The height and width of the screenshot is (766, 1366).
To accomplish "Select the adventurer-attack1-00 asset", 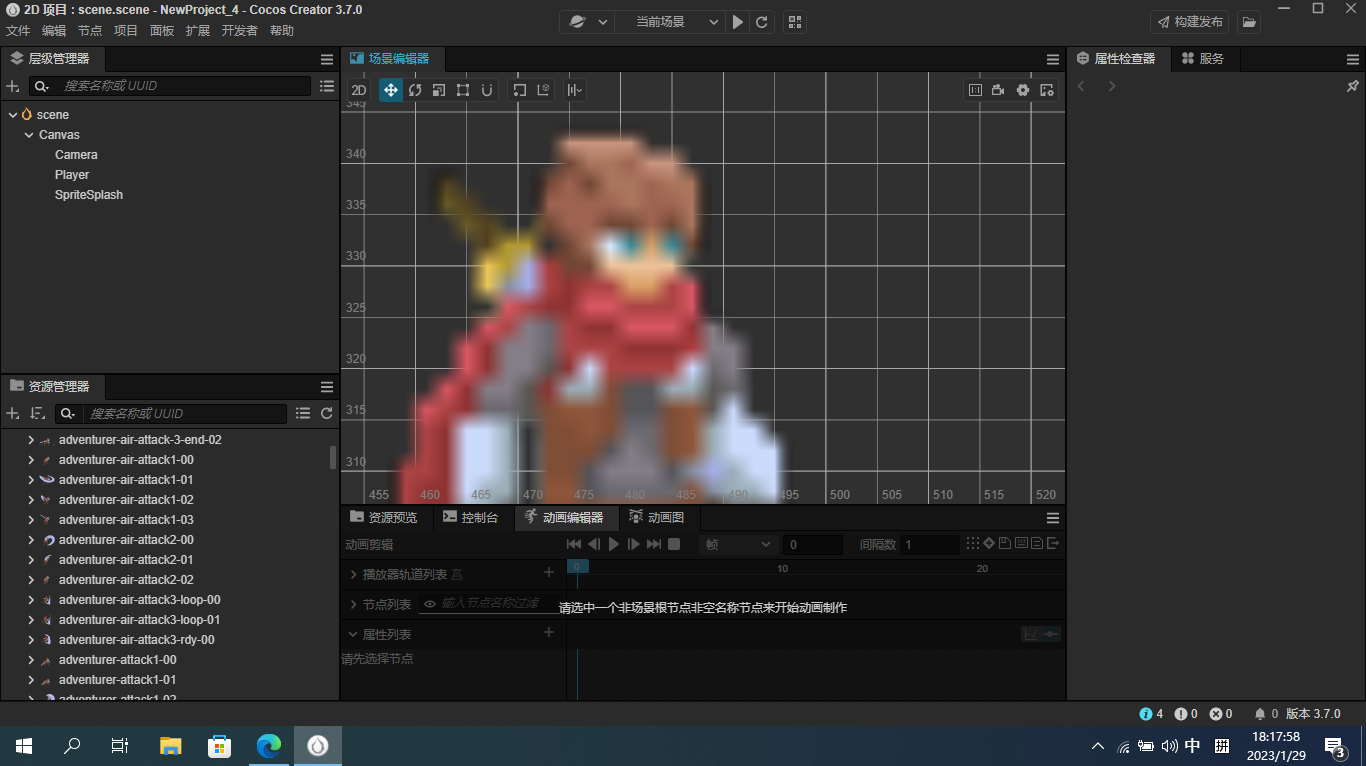I will point(117,660).
